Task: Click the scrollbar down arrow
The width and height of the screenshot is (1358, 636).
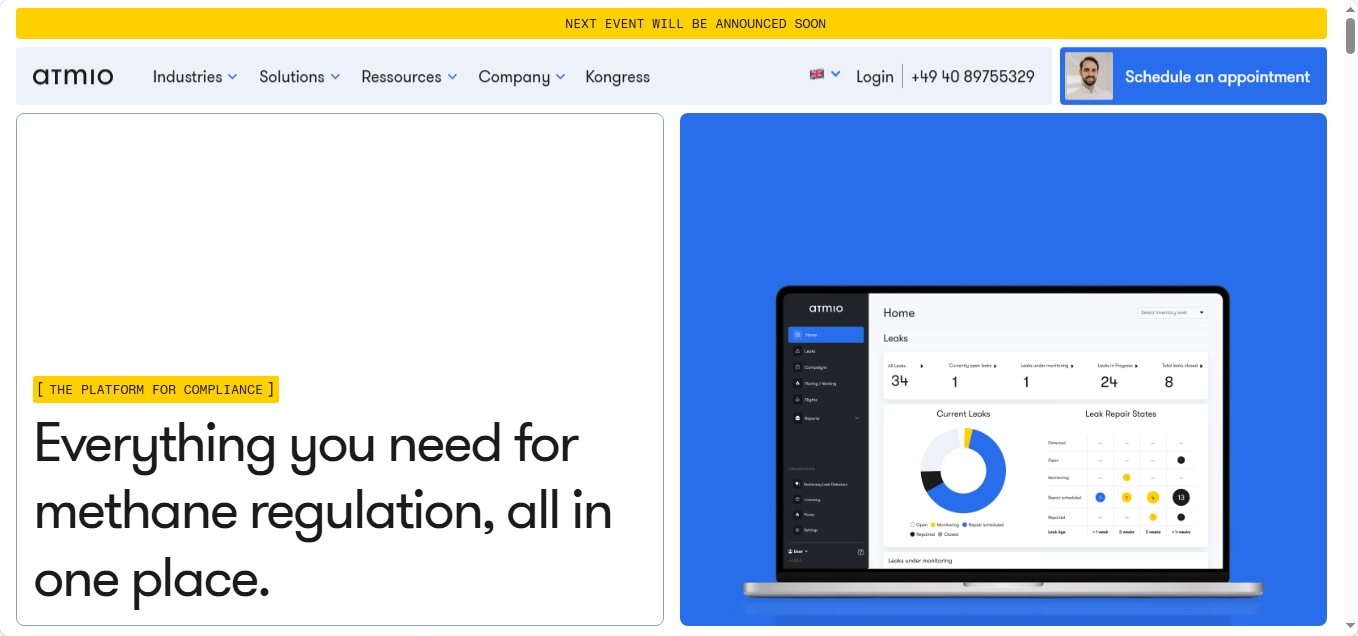Action: pos(1350,626)
